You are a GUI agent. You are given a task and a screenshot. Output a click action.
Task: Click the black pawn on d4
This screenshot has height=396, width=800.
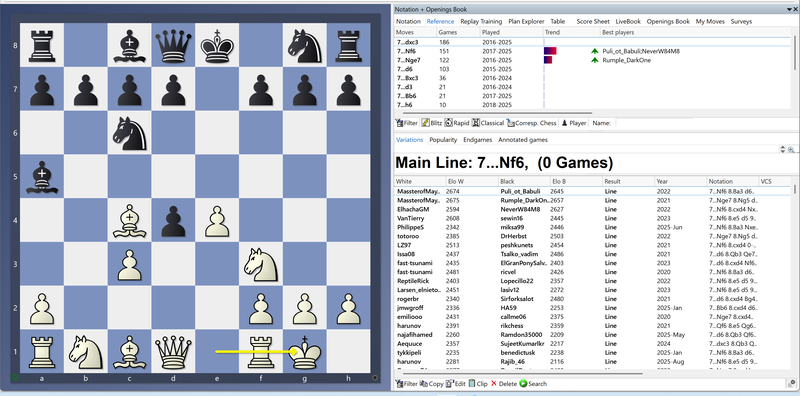pyautogui.click(x=173, y=221)
